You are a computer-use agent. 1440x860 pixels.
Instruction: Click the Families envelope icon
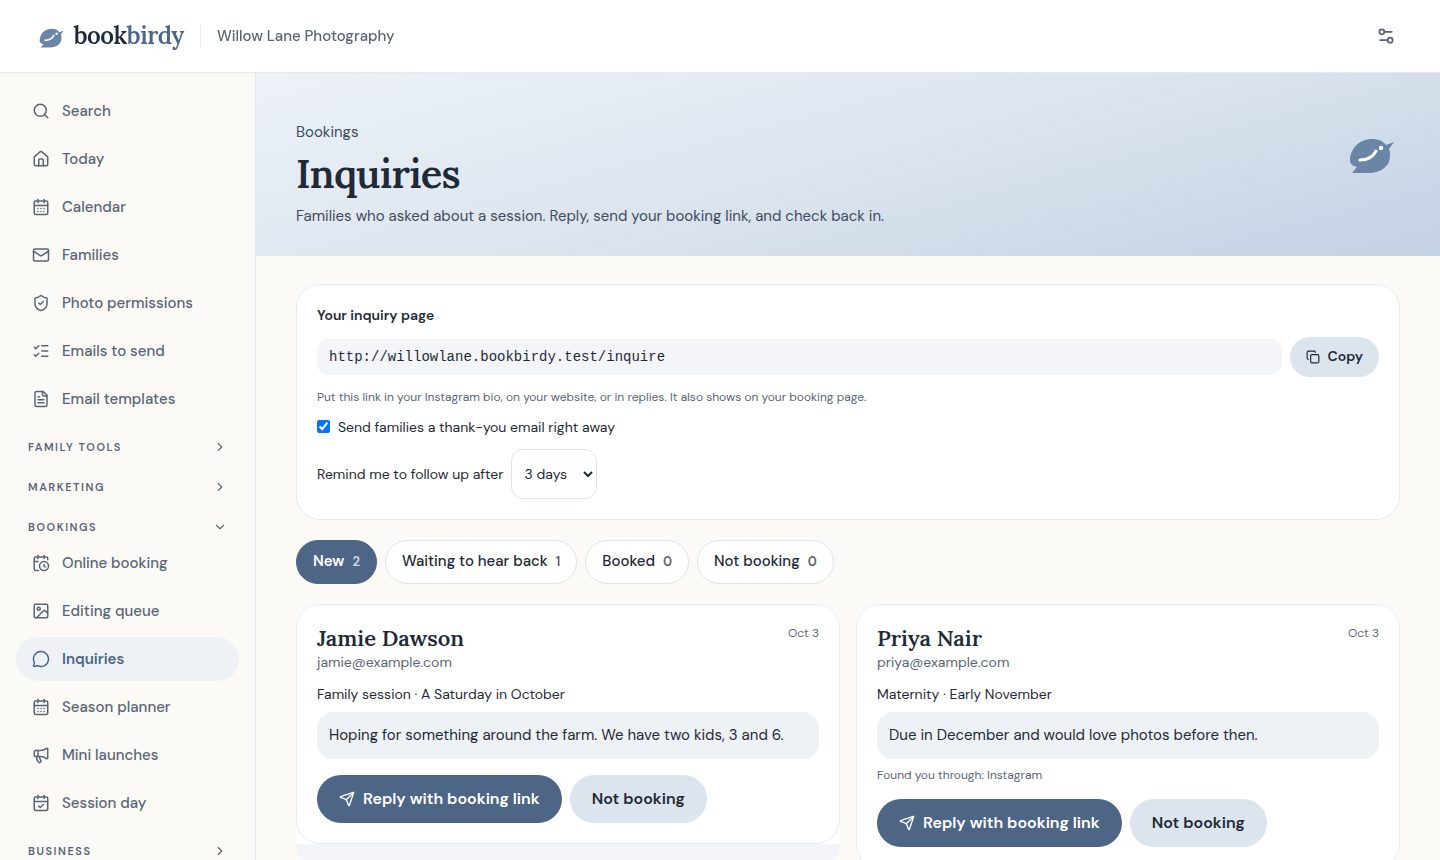(x=41, y=255)
